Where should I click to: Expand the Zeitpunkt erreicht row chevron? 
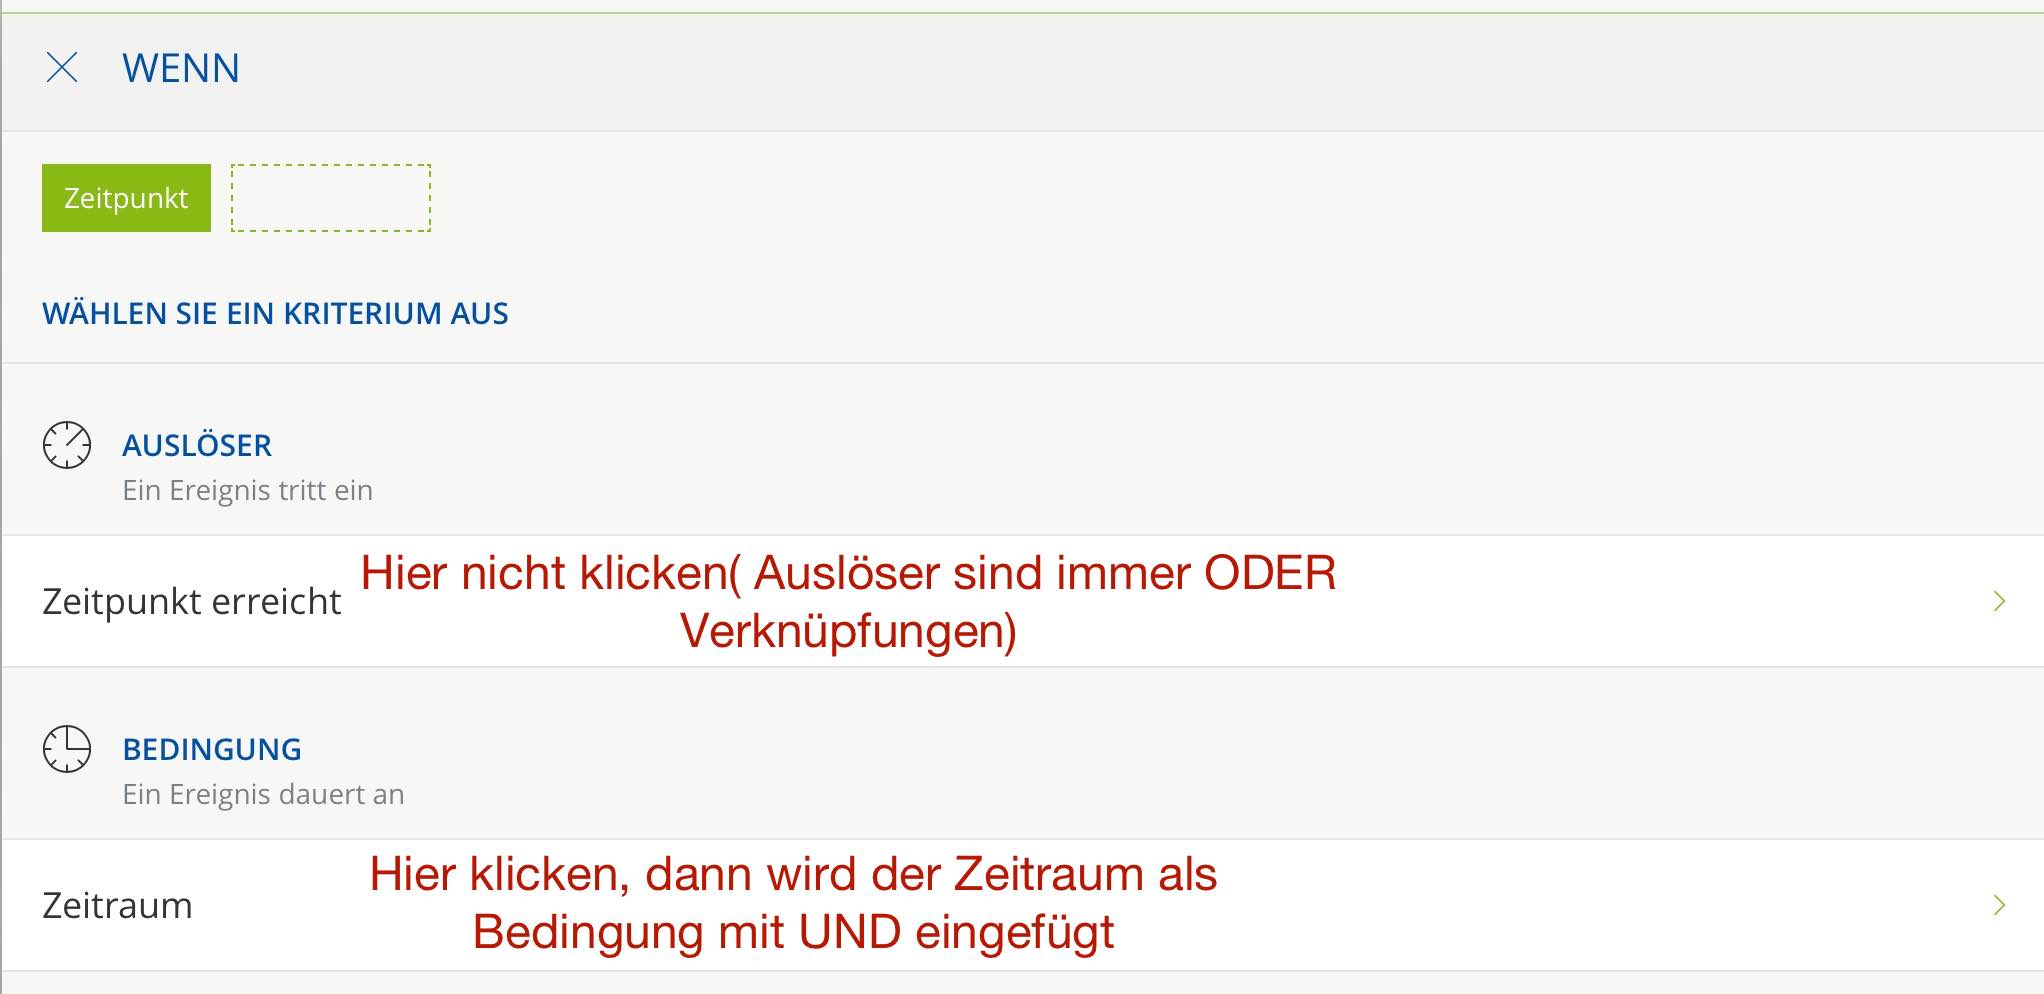click(x=1999, y=602)
